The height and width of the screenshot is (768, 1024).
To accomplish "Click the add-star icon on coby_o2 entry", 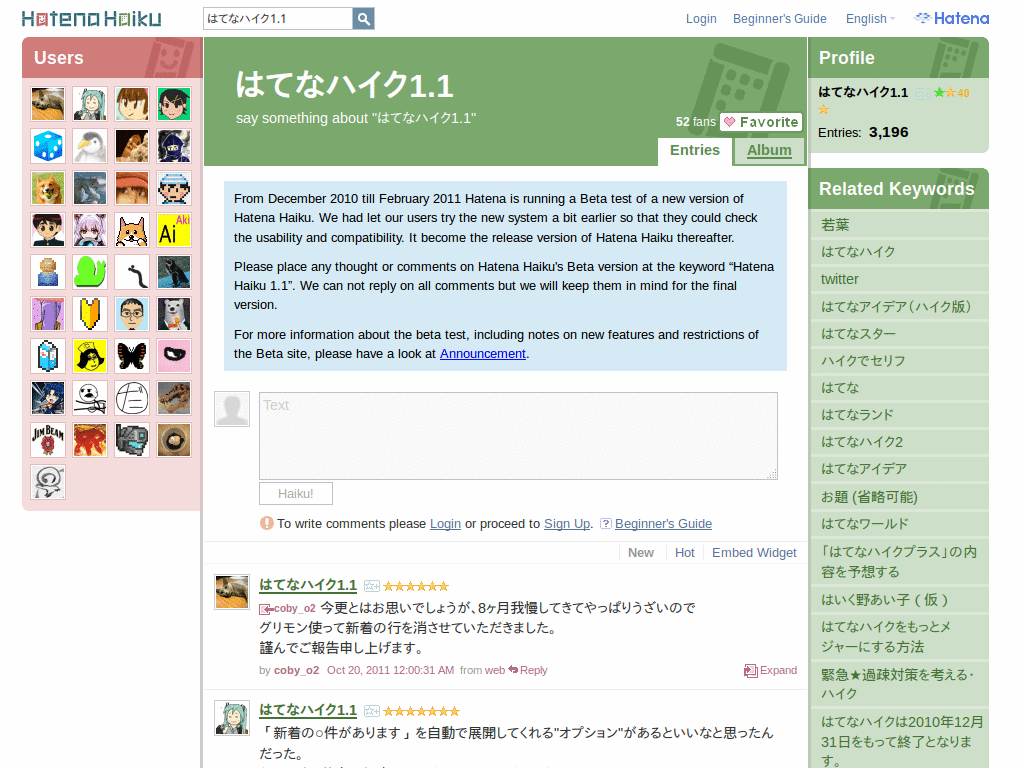I will click(x=372, y=586).
